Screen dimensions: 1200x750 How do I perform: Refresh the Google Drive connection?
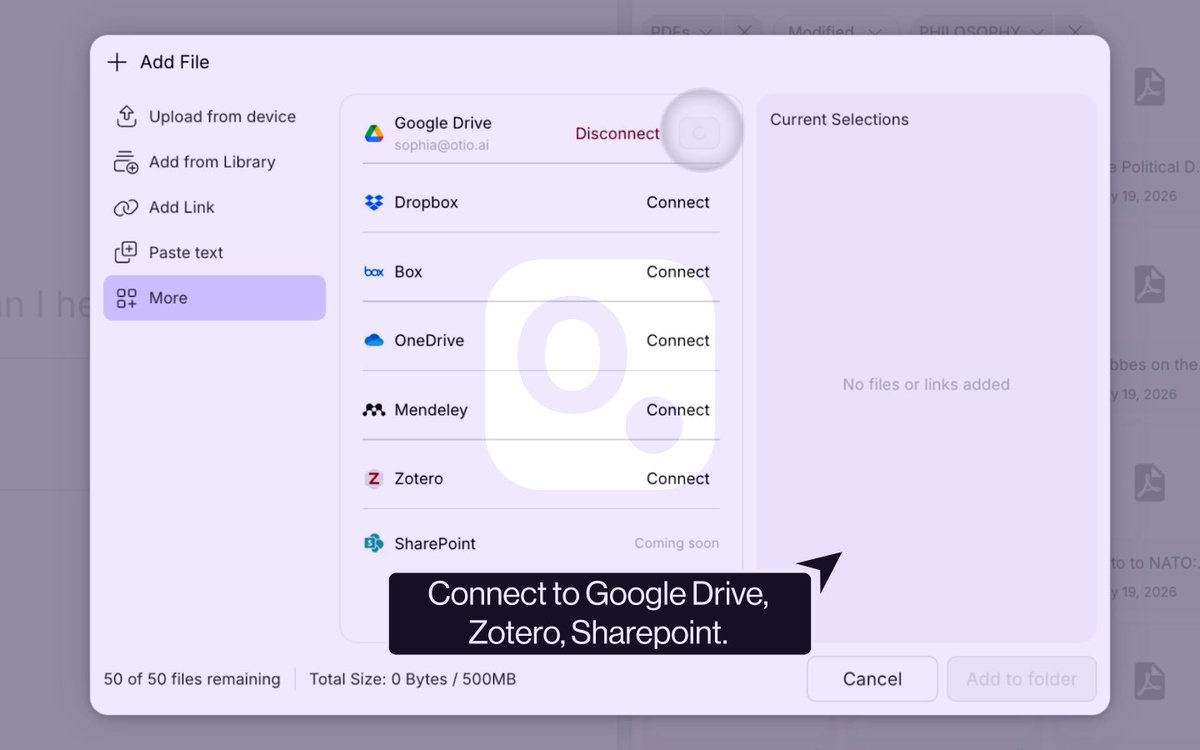(x=699, y=132)
